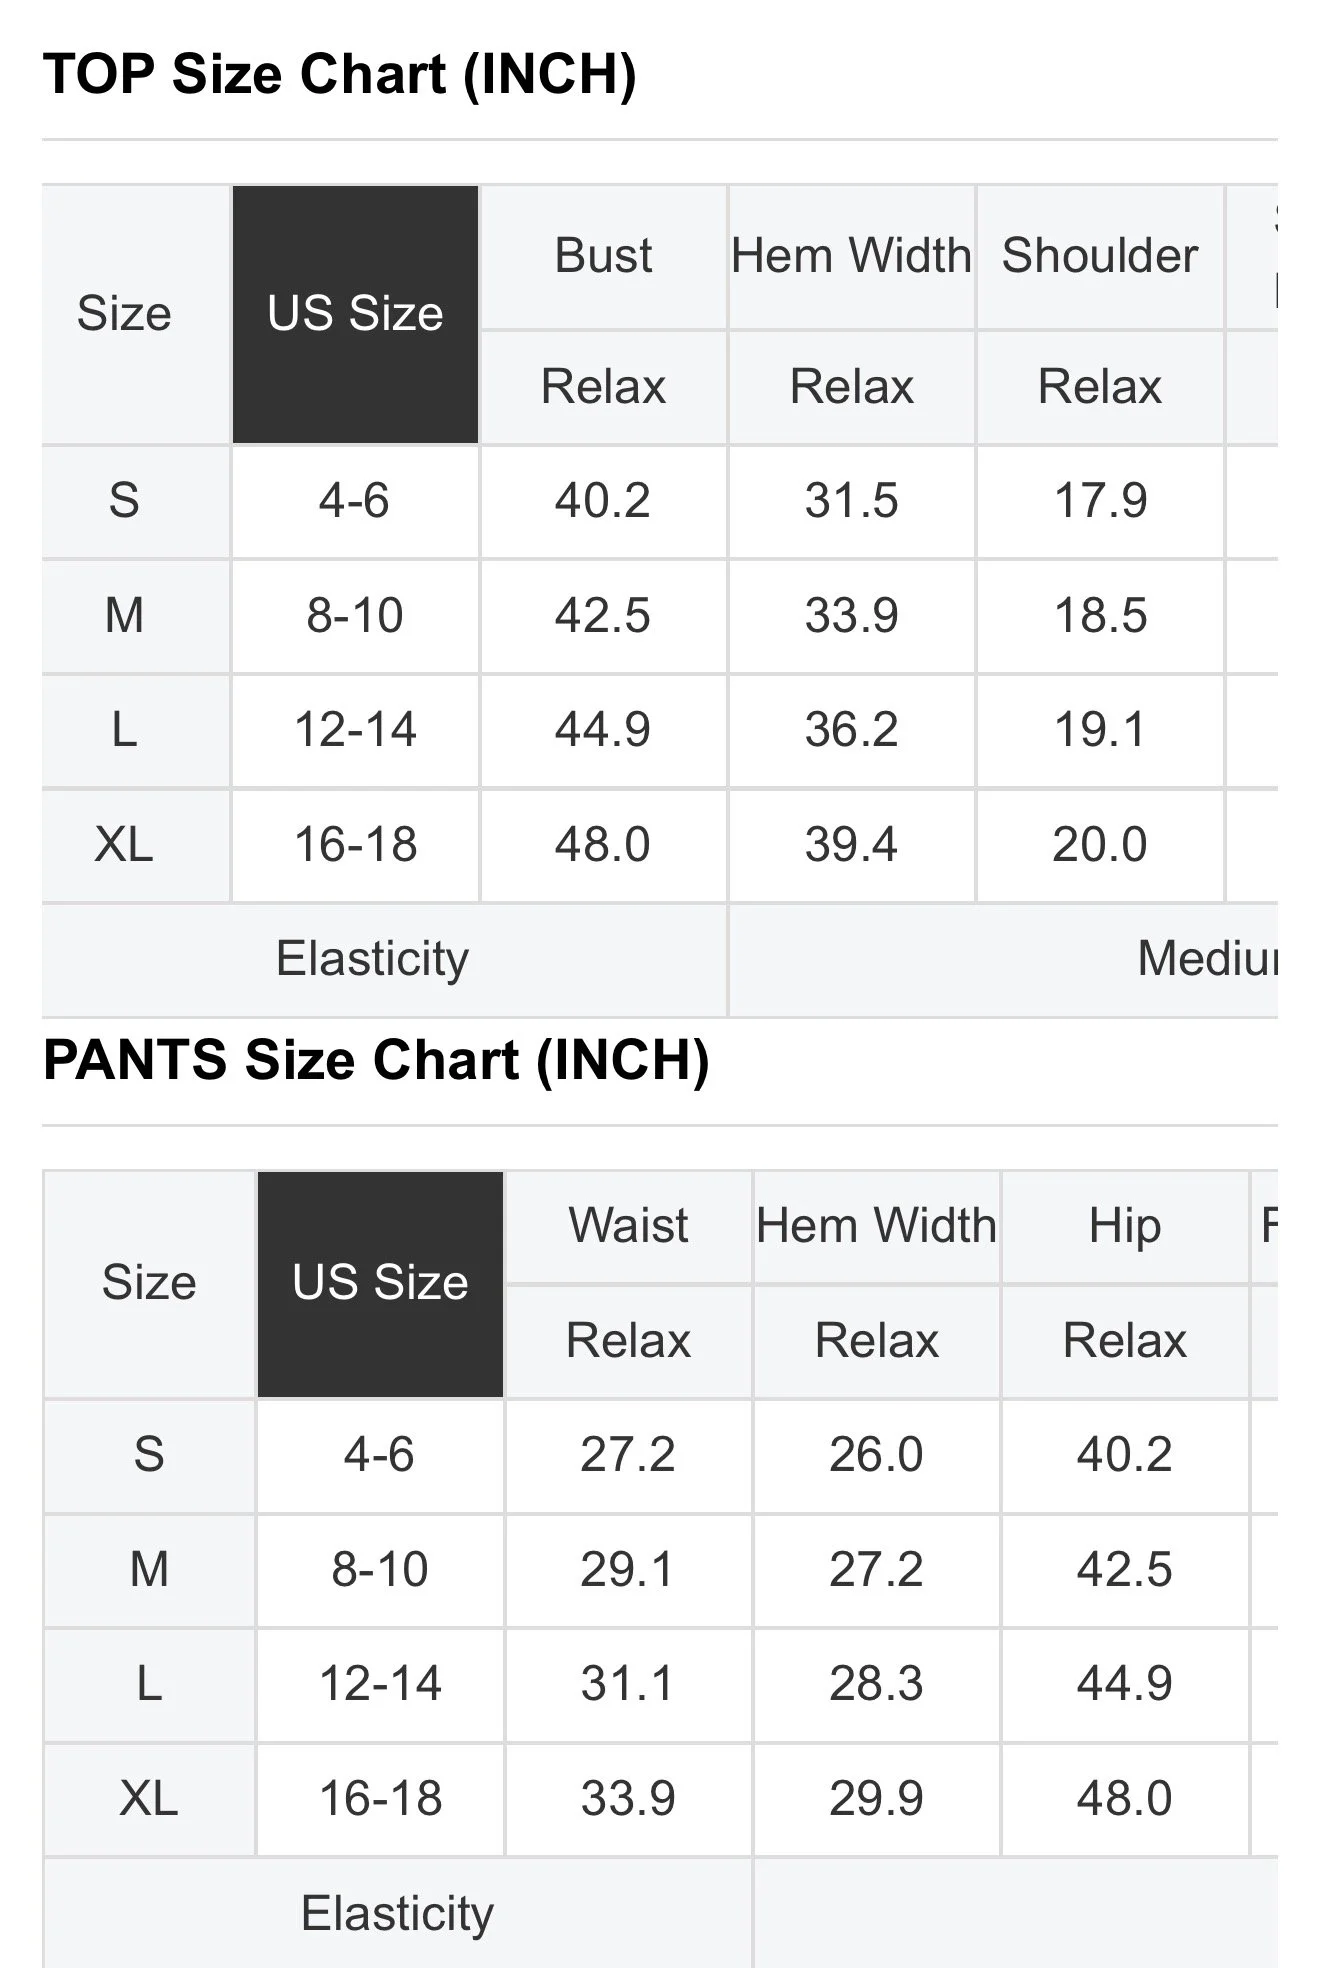
Task: Click the Hip column header
Action: tap(1125, 1226)
